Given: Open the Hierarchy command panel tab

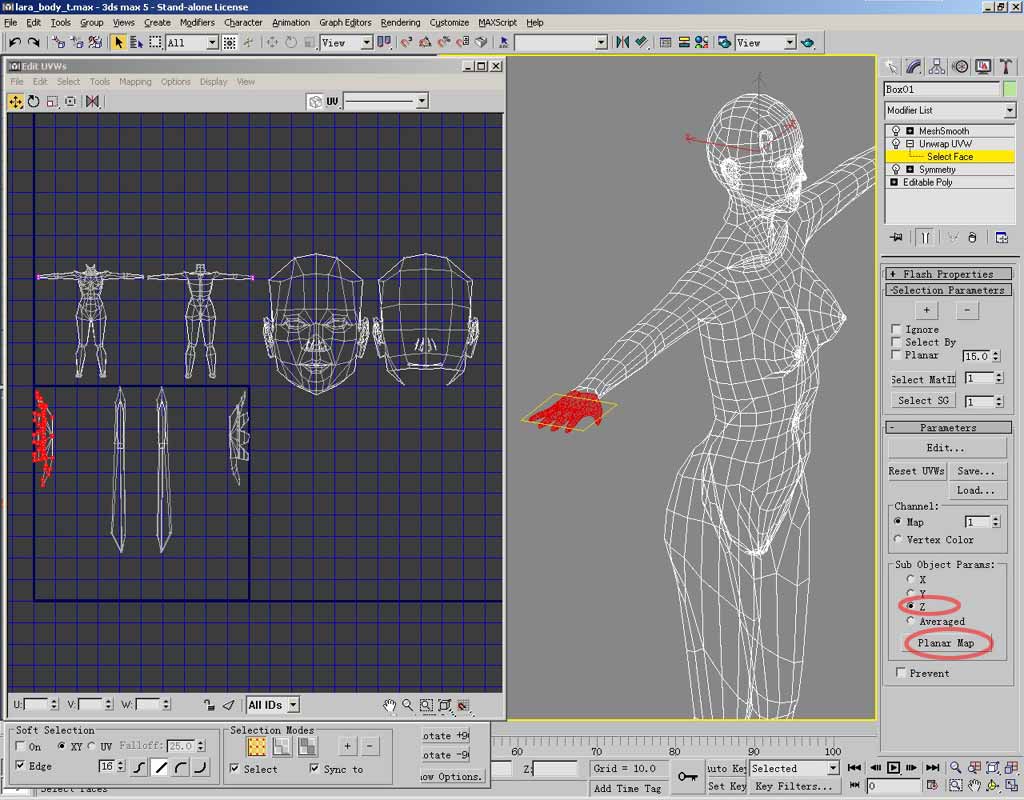Looking at the screenshot, I should [937, 67].
